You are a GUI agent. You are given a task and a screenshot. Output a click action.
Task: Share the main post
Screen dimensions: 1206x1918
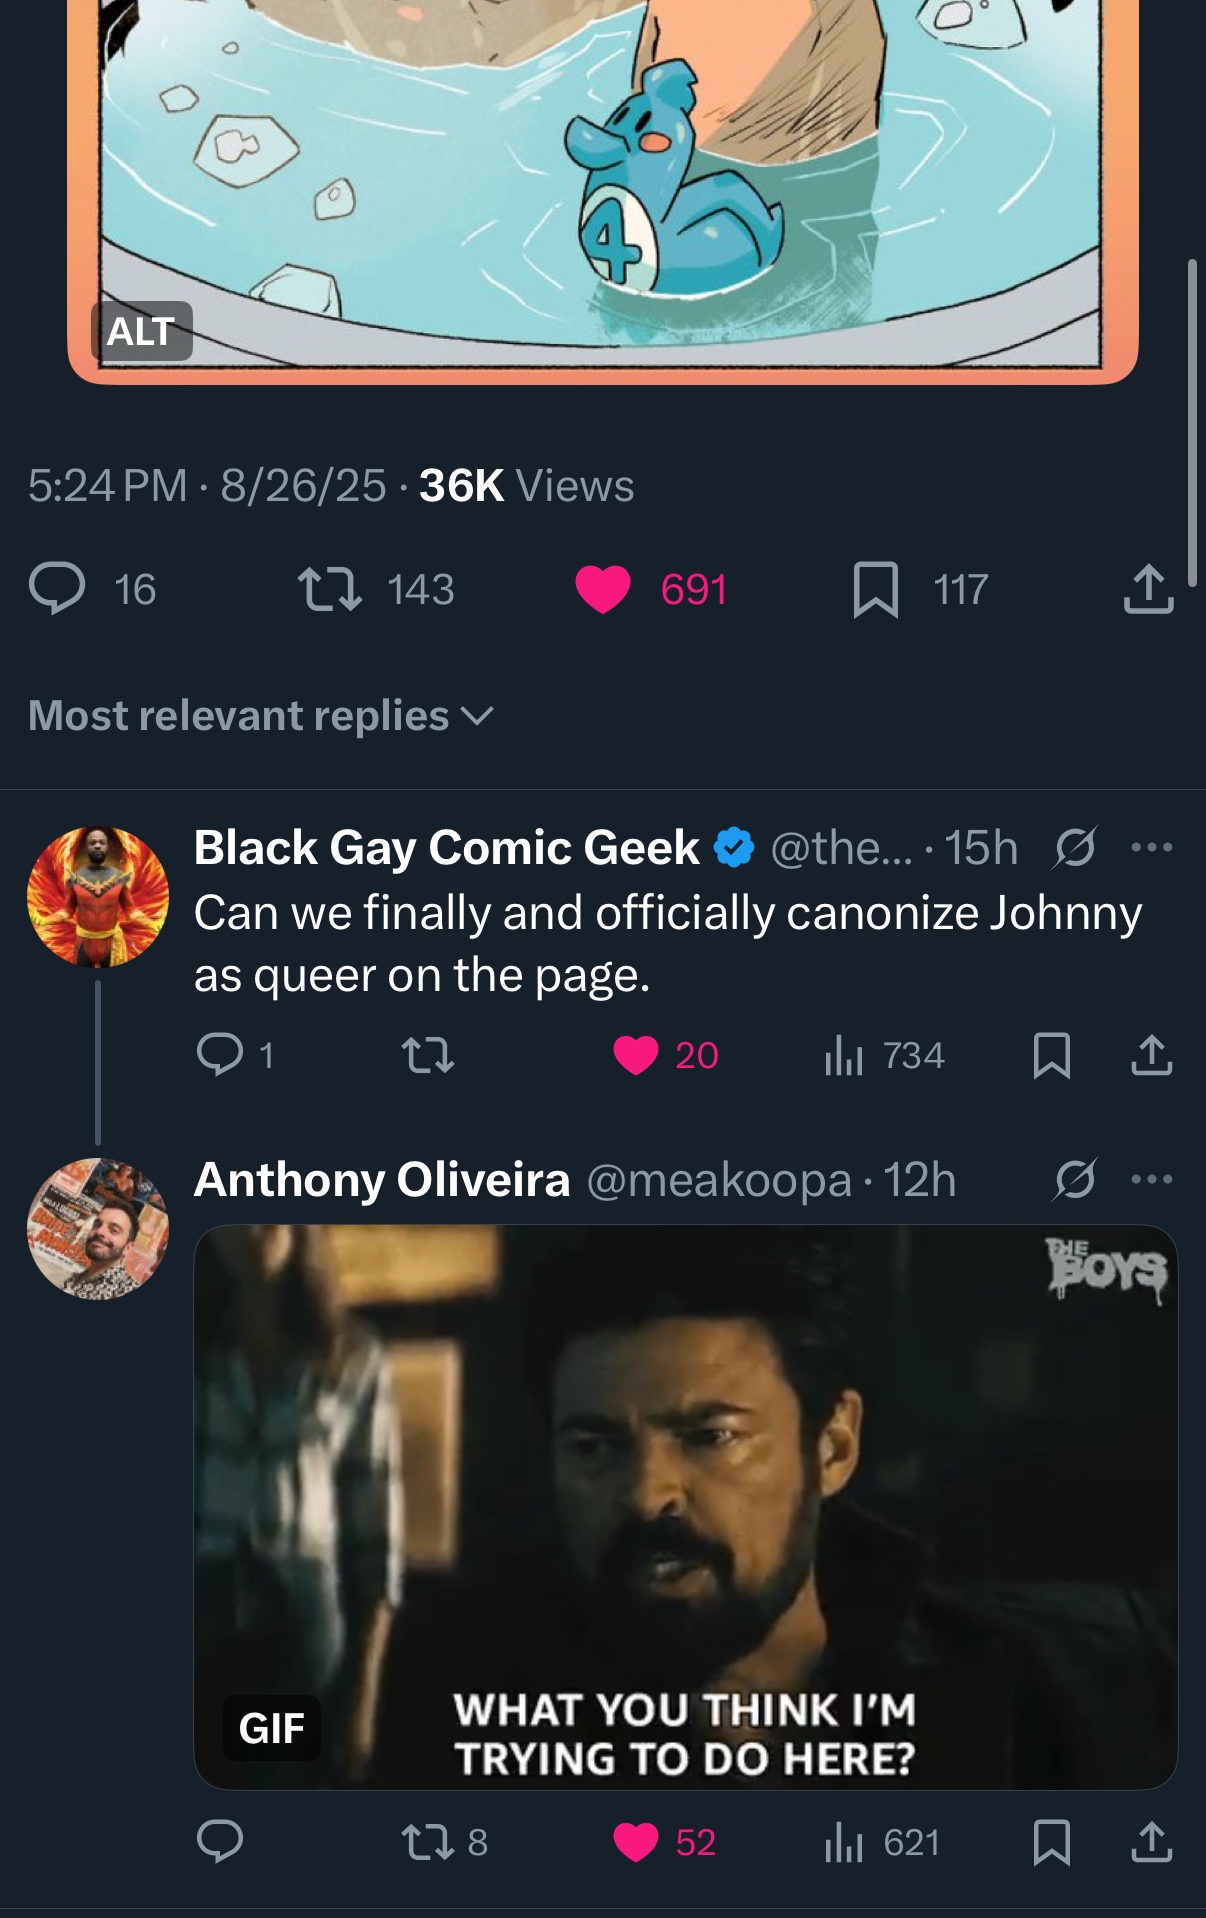(1147, 588)
